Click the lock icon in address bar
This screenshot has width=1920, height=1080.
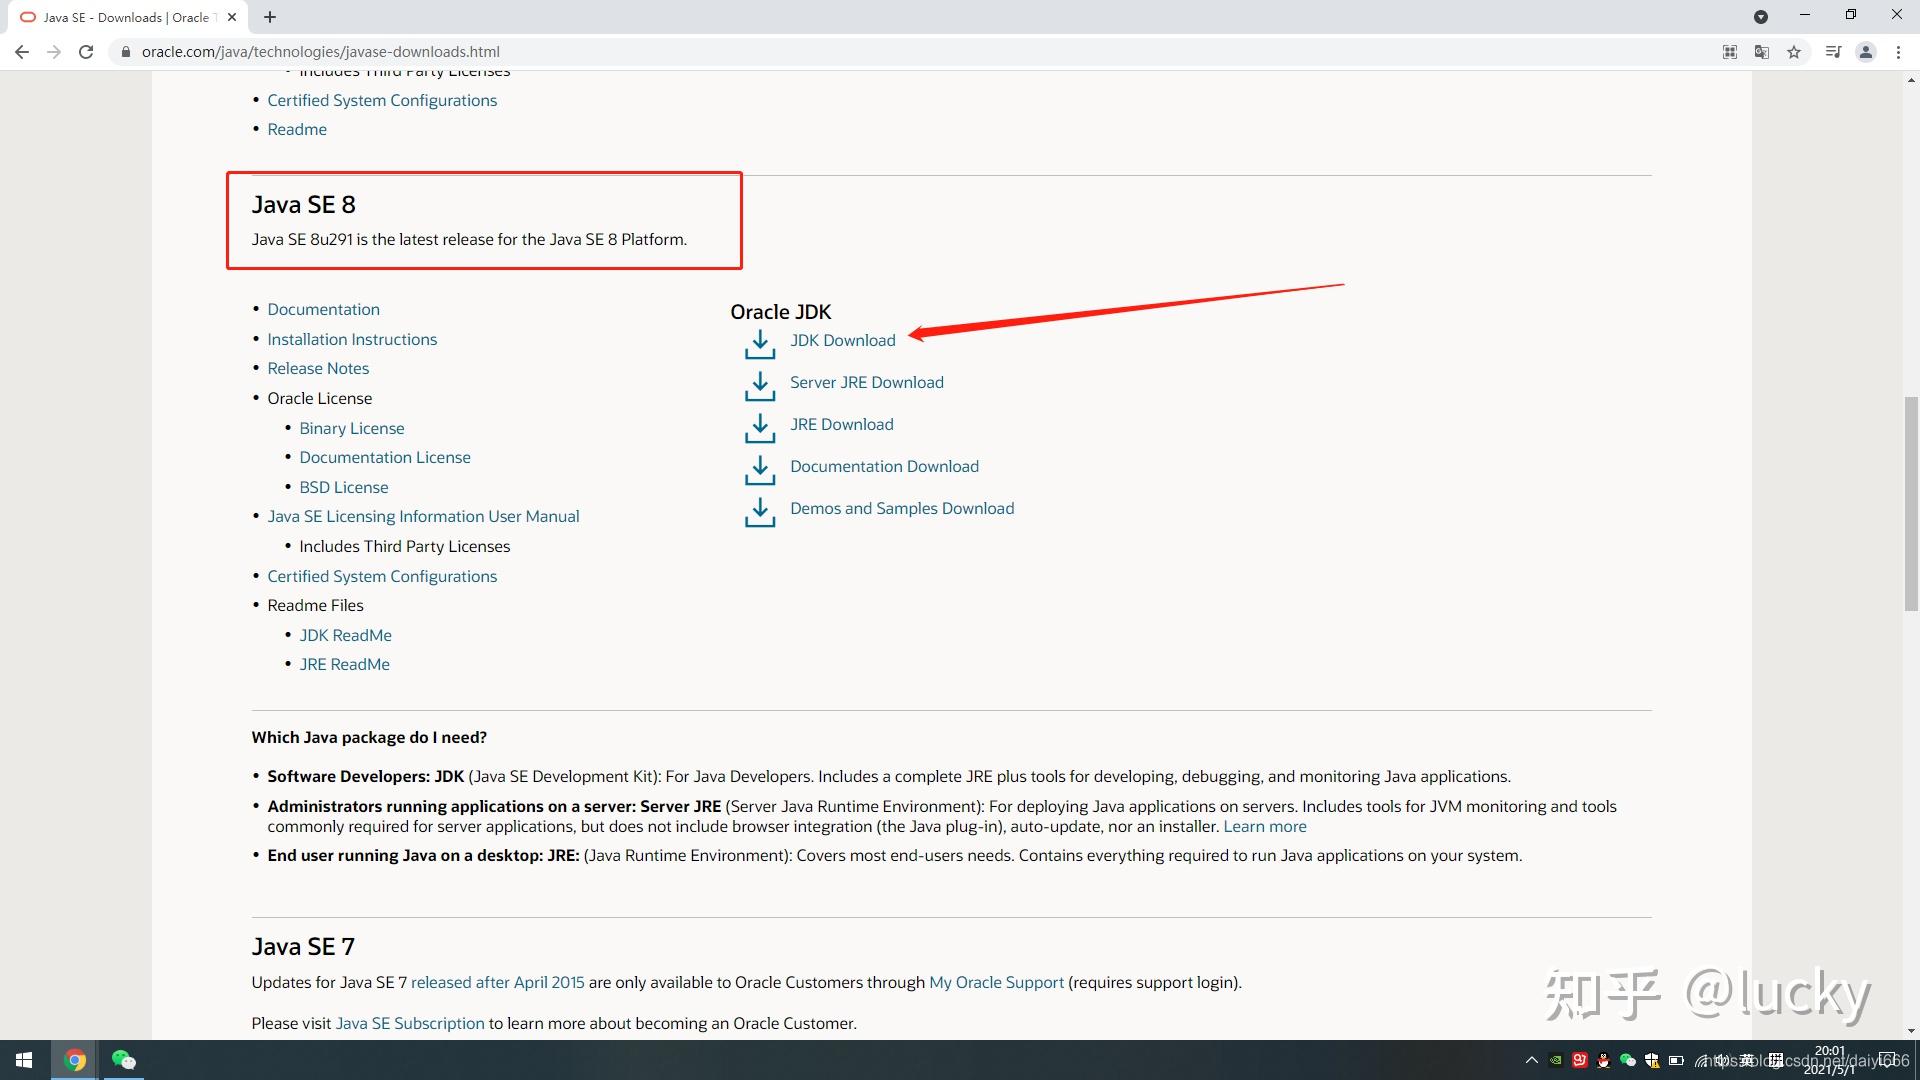[x=125, y=52]
